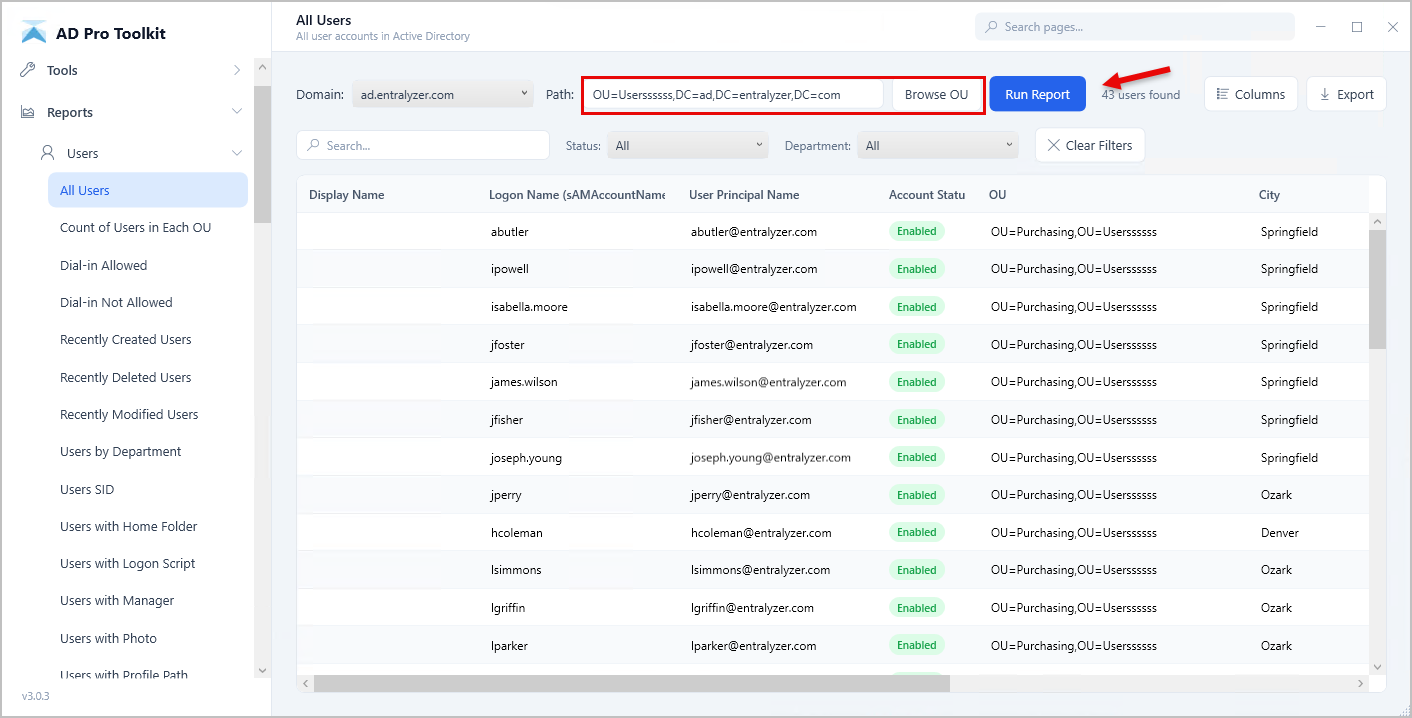The height and width of the screenshot is (718, 1412).
Task: Select Recently Created Users report
Action: [x=125, y=339]
